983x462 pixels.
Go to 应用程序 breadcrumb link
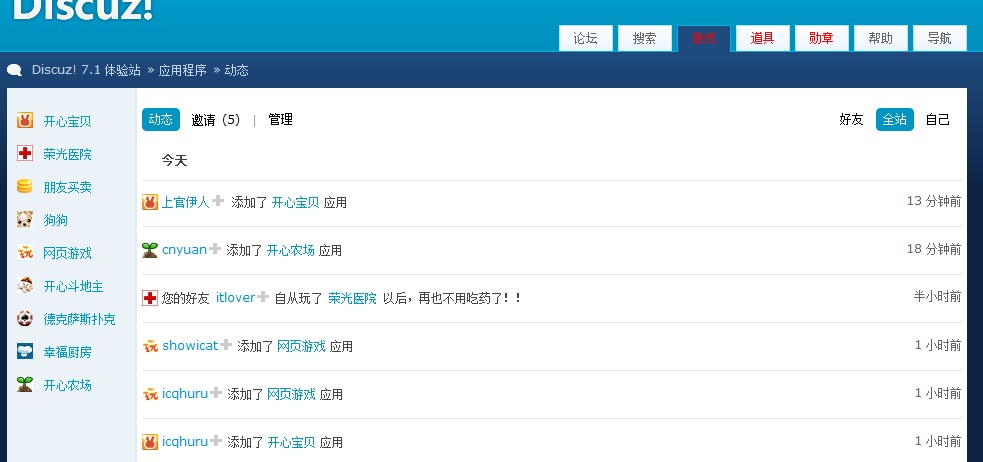coord(182,70)
